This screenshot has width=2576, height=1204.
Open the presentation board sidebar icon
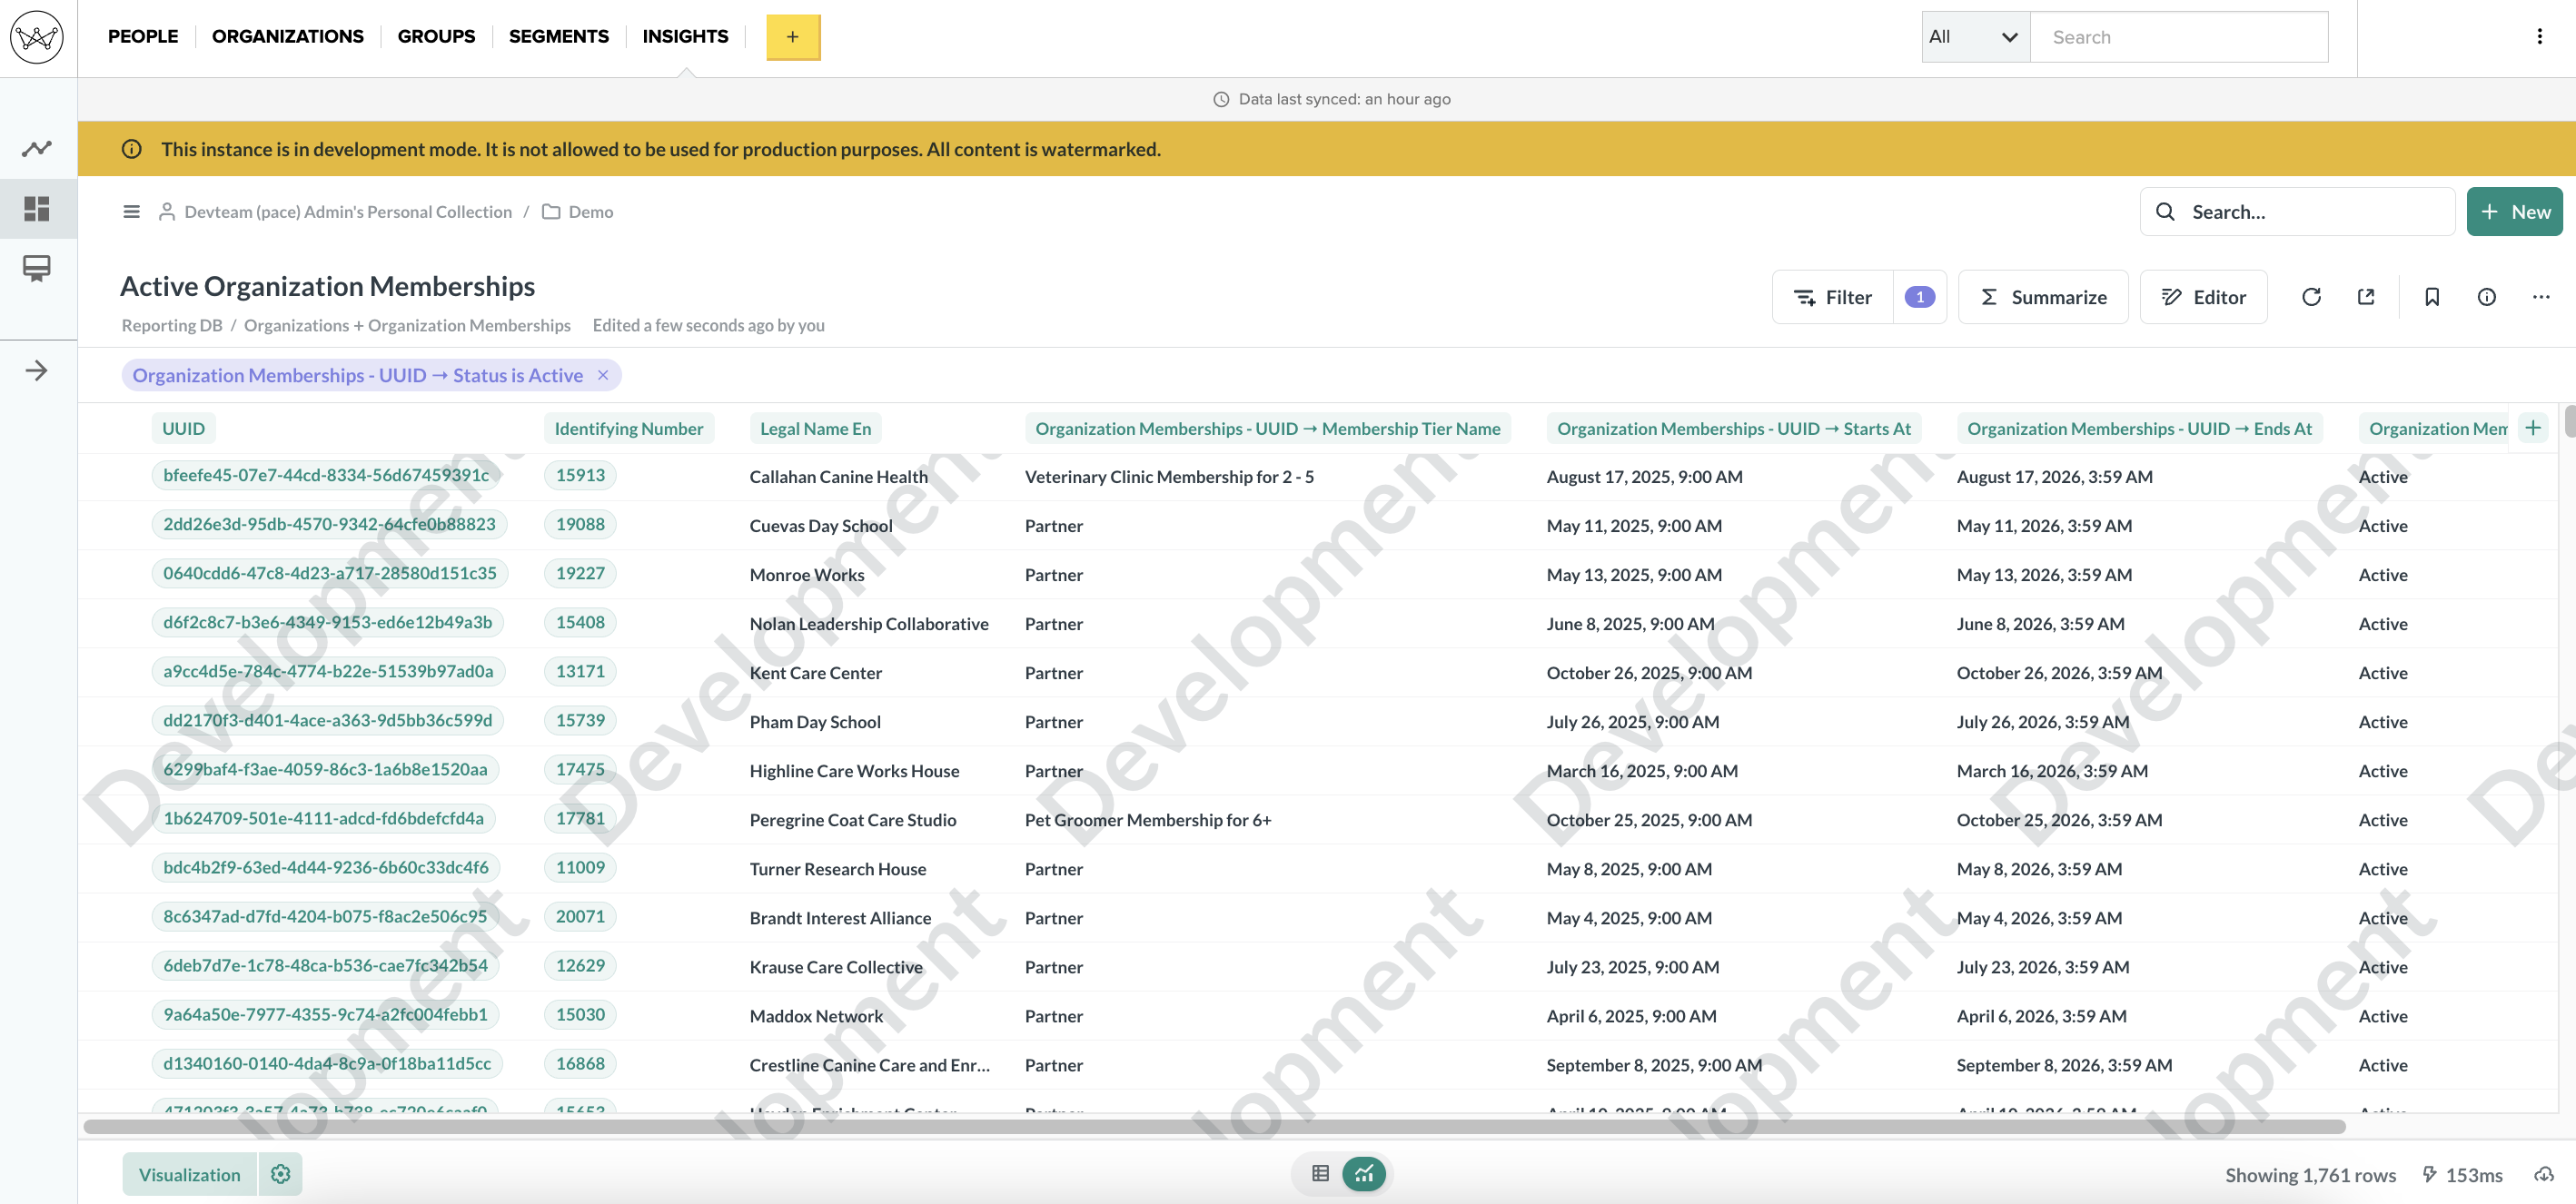(37, 268)
